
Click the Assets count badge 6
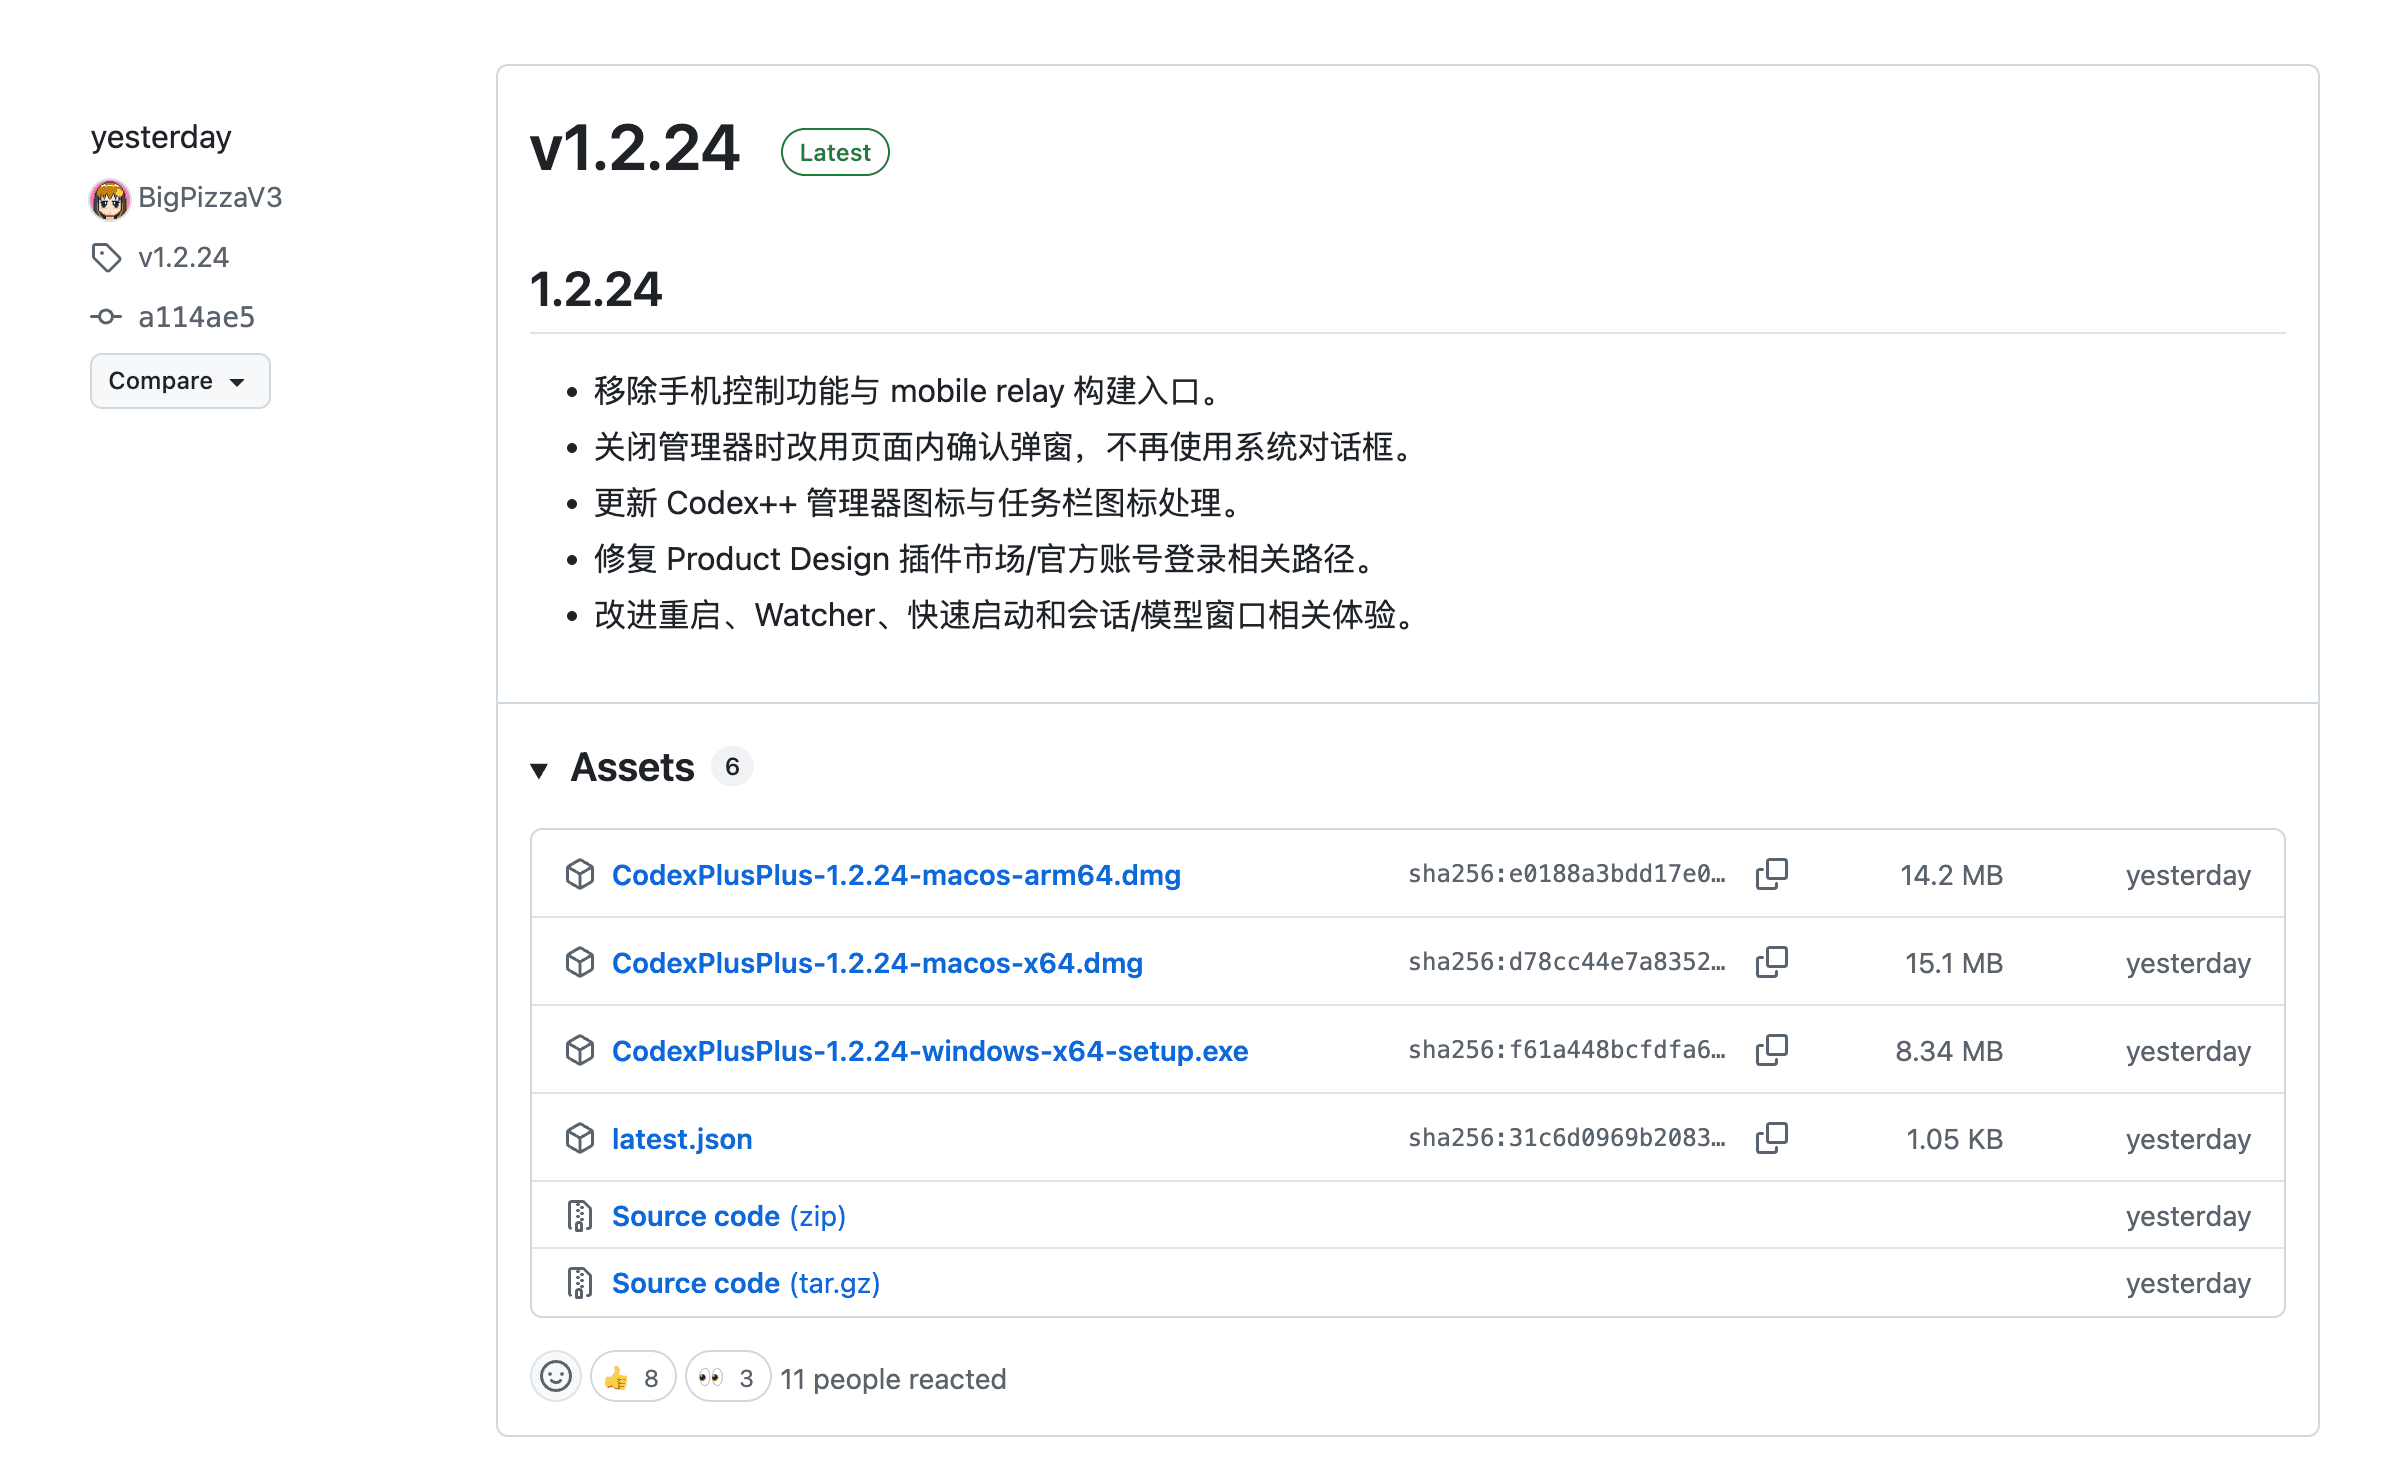[x=732, y=767]
